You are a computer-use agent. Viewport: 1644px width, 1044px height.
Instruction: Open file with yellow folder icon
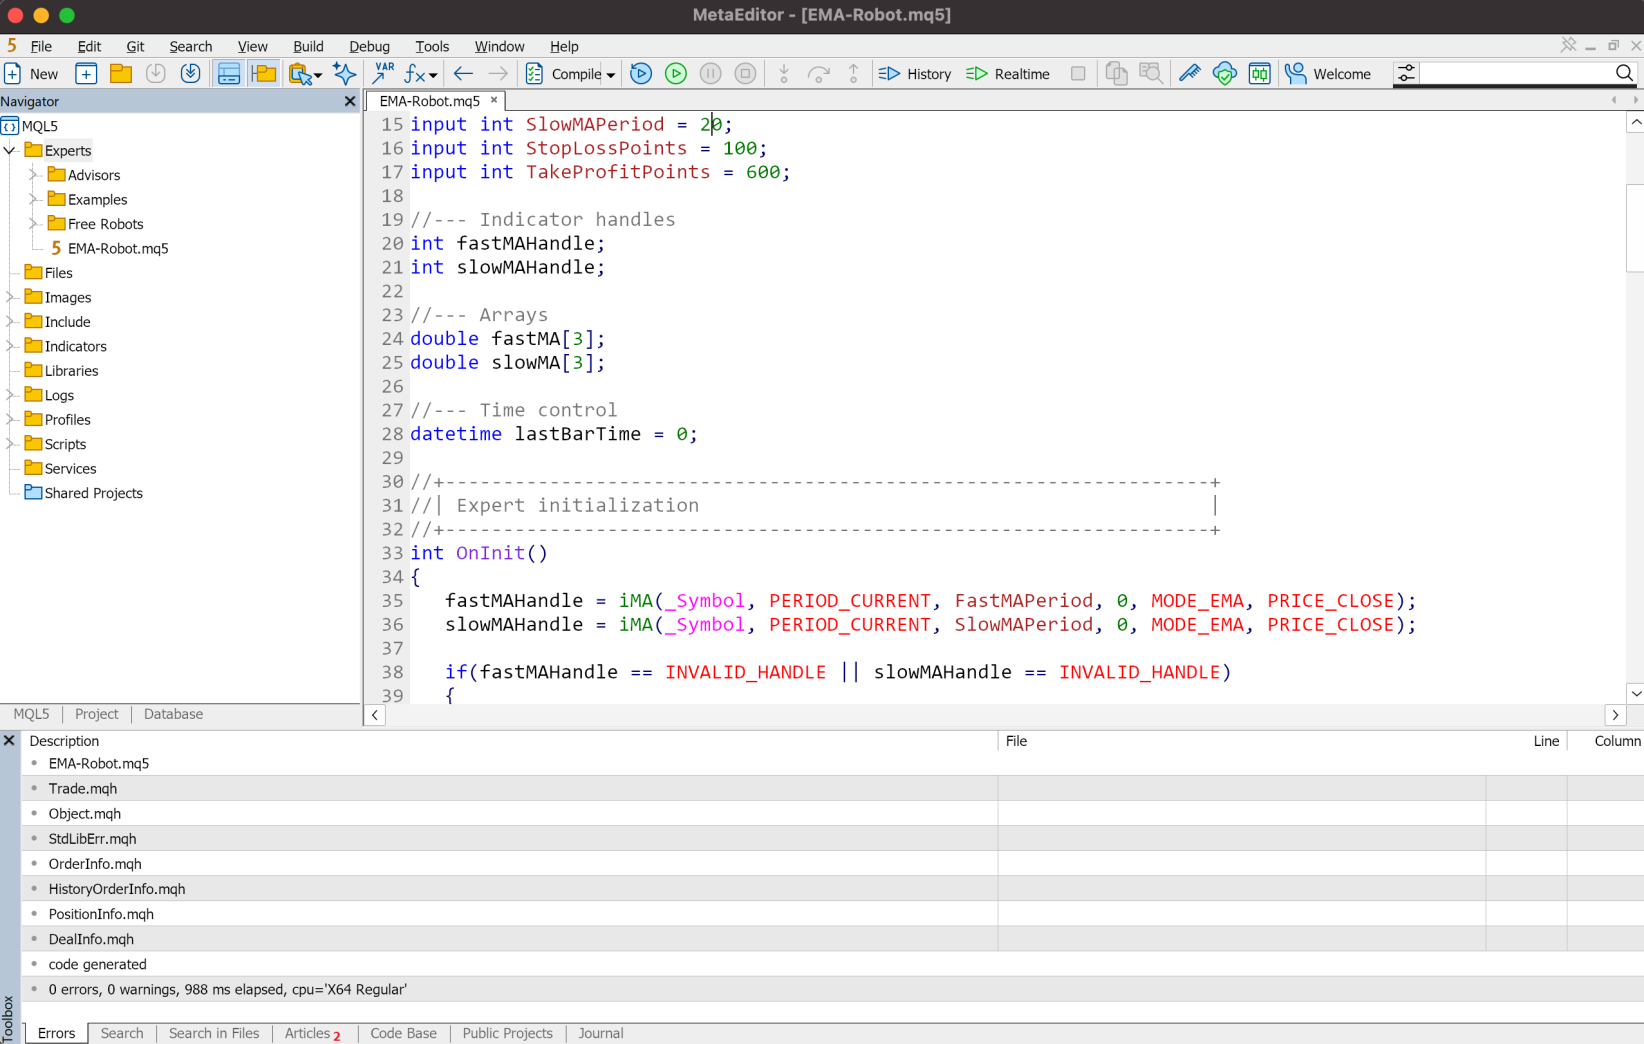pos(121,74)
